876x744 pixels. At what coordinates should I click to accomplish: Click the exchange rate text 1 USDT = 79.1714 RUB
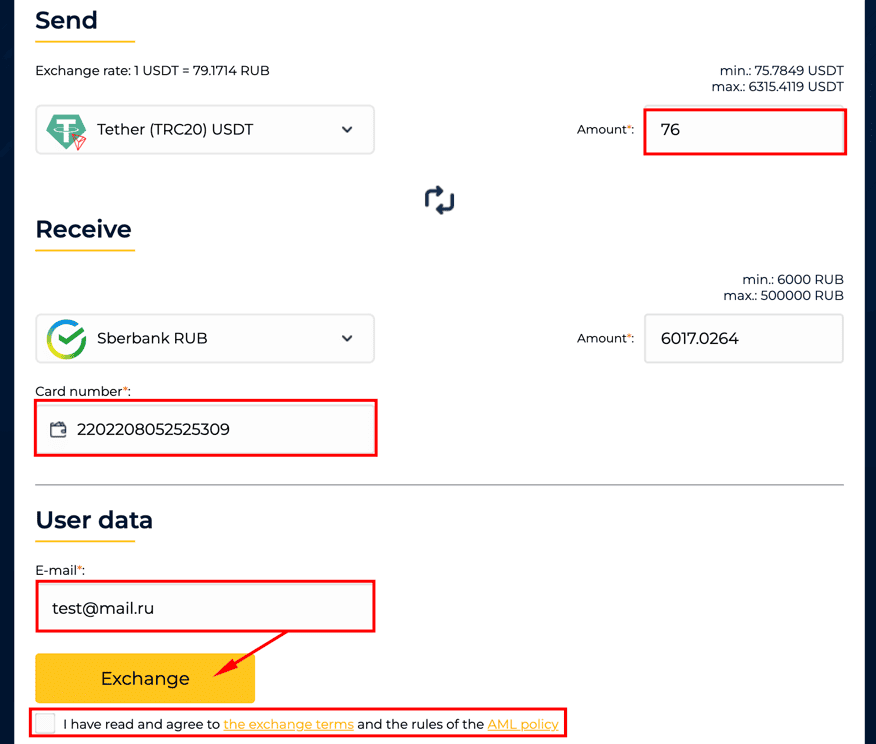tap(153, 70)
